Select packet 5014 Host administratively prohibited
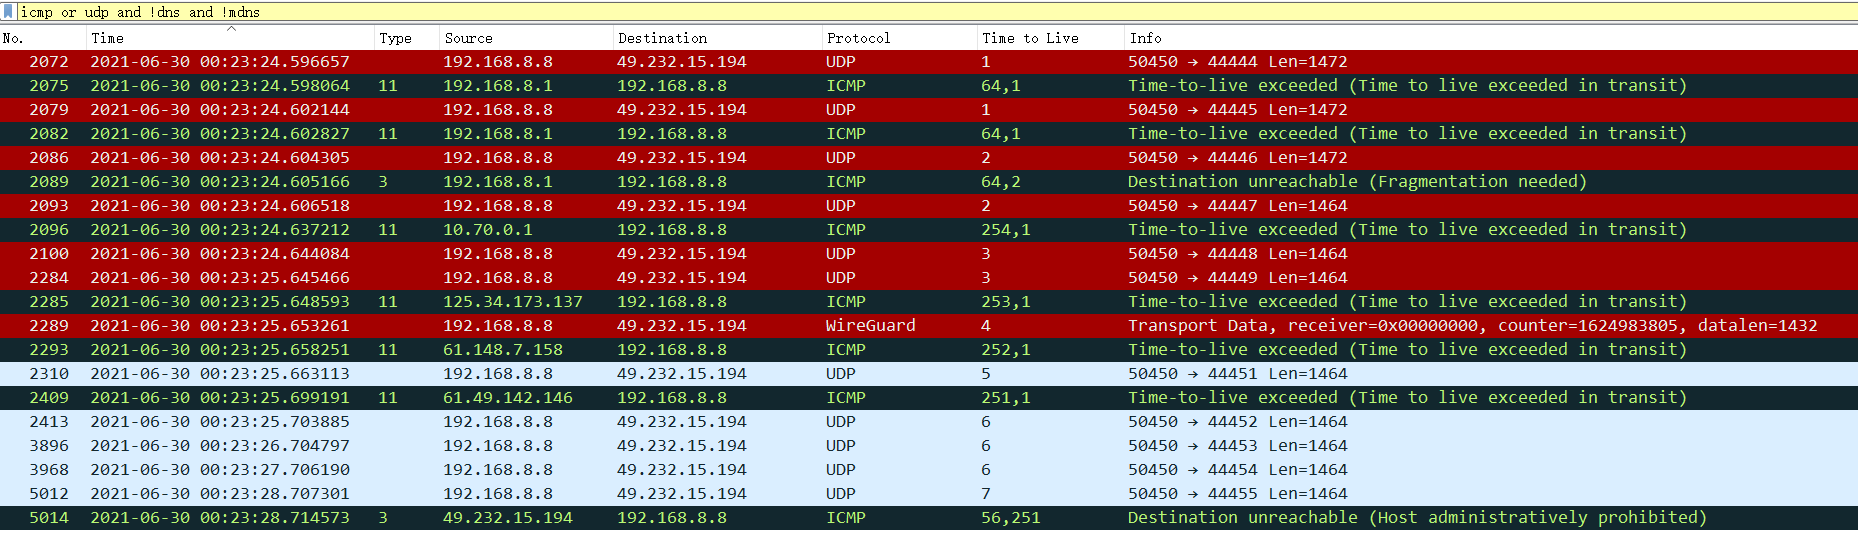Image resolution: width=1858 pixels, height=541 pixels. pyautogui.click(x=929, y=518)
